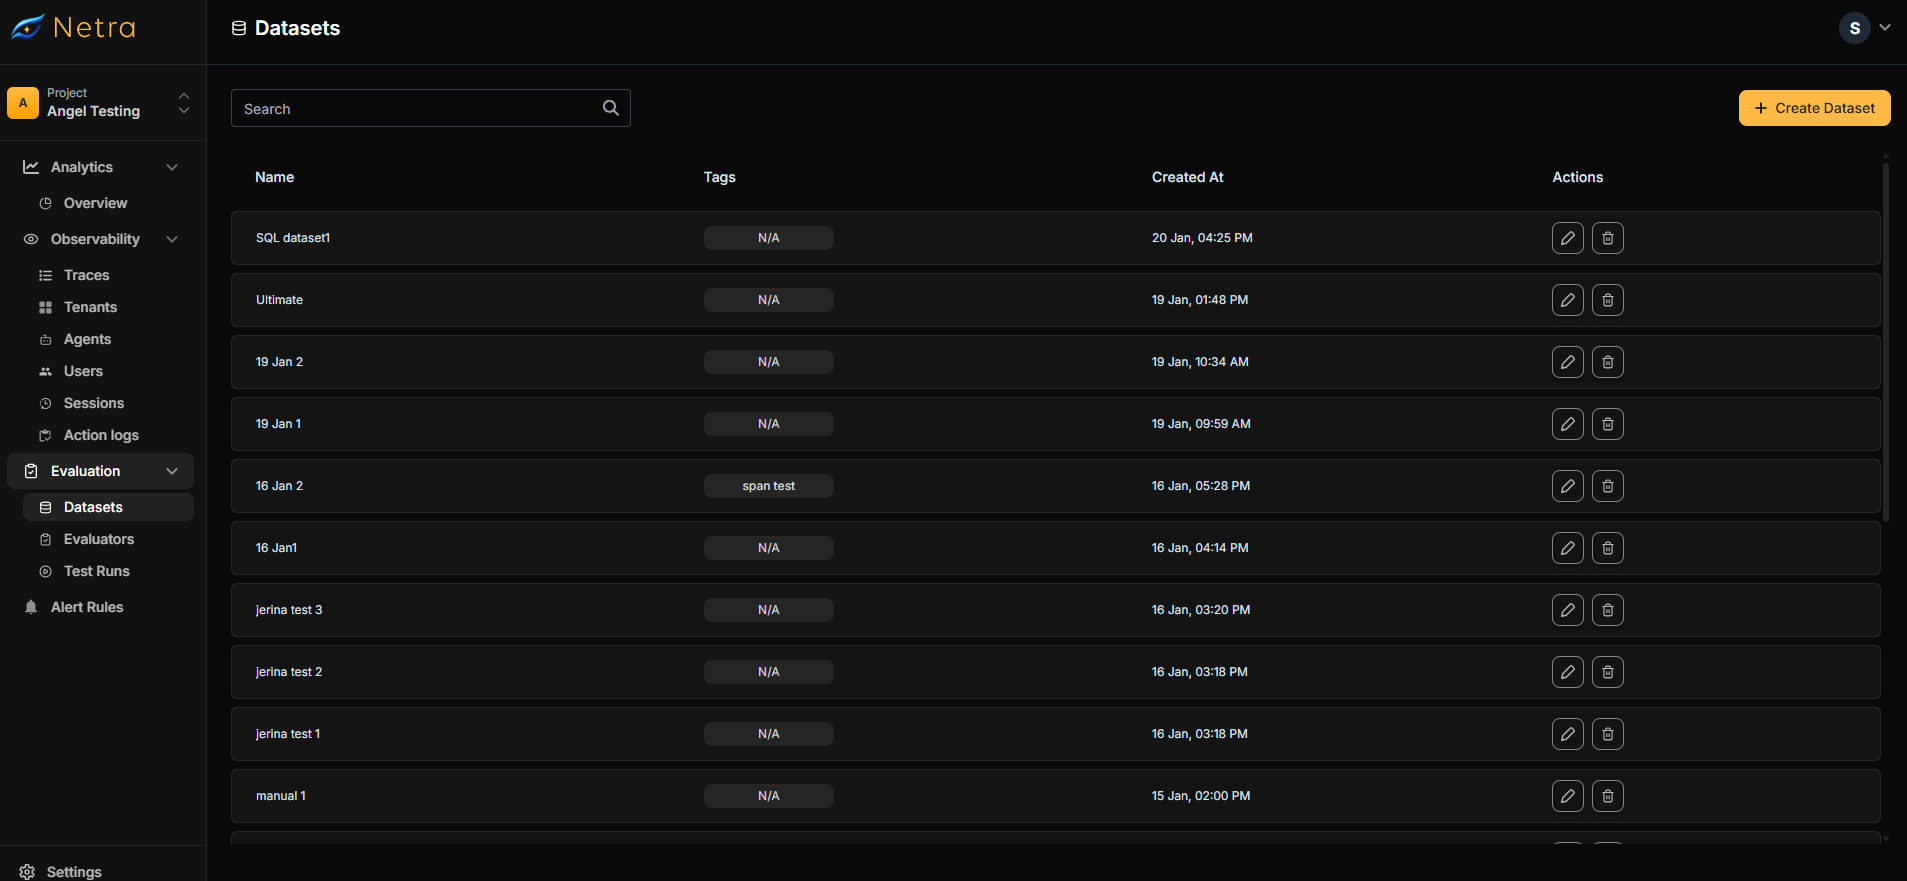Click the Name column header
This screenshot has width=1907, height=881.
(x=274, y=177)
